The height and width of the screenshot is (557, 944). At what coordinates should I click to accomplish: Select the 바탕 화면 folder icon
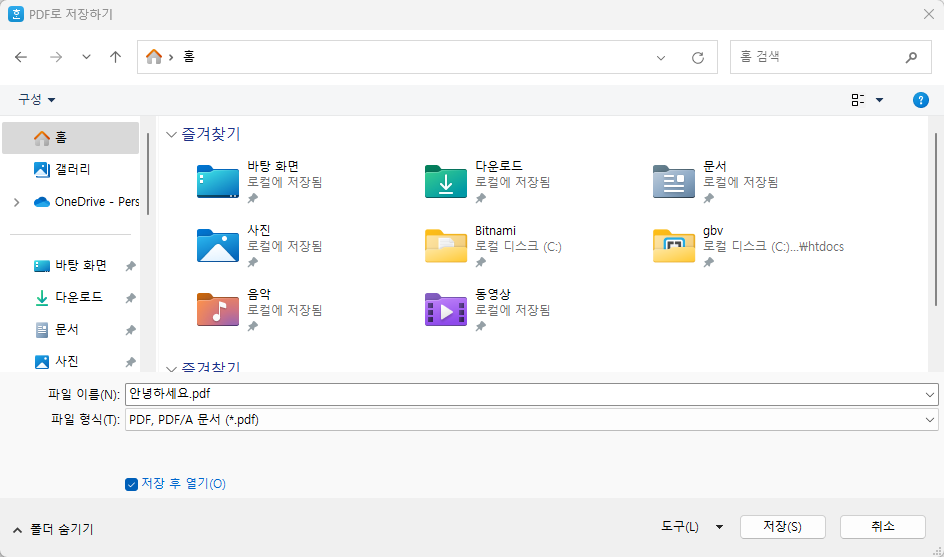(x=217, y=181)
